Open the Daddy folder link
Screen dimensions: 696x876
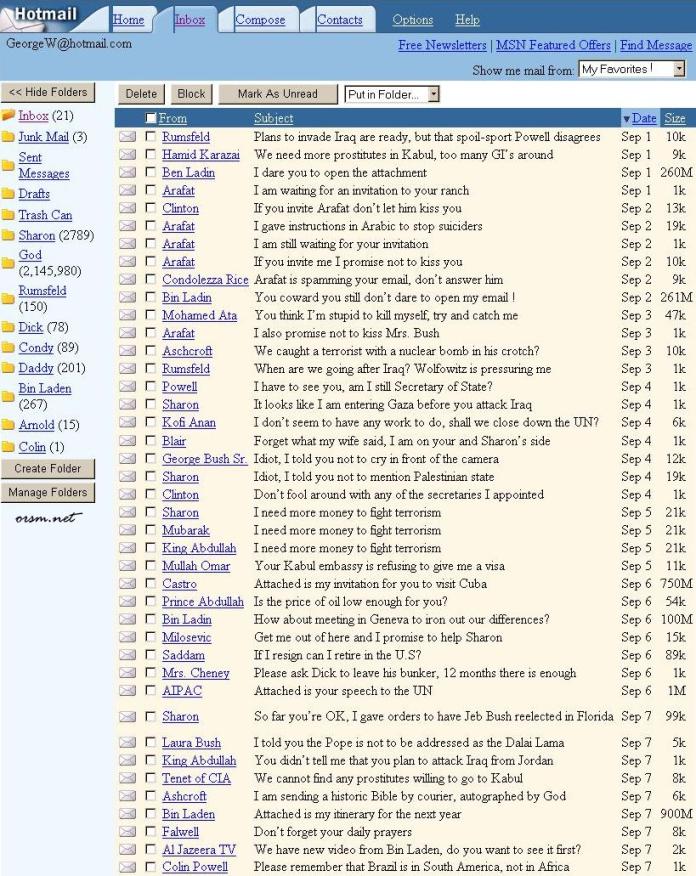pos(36,368)
